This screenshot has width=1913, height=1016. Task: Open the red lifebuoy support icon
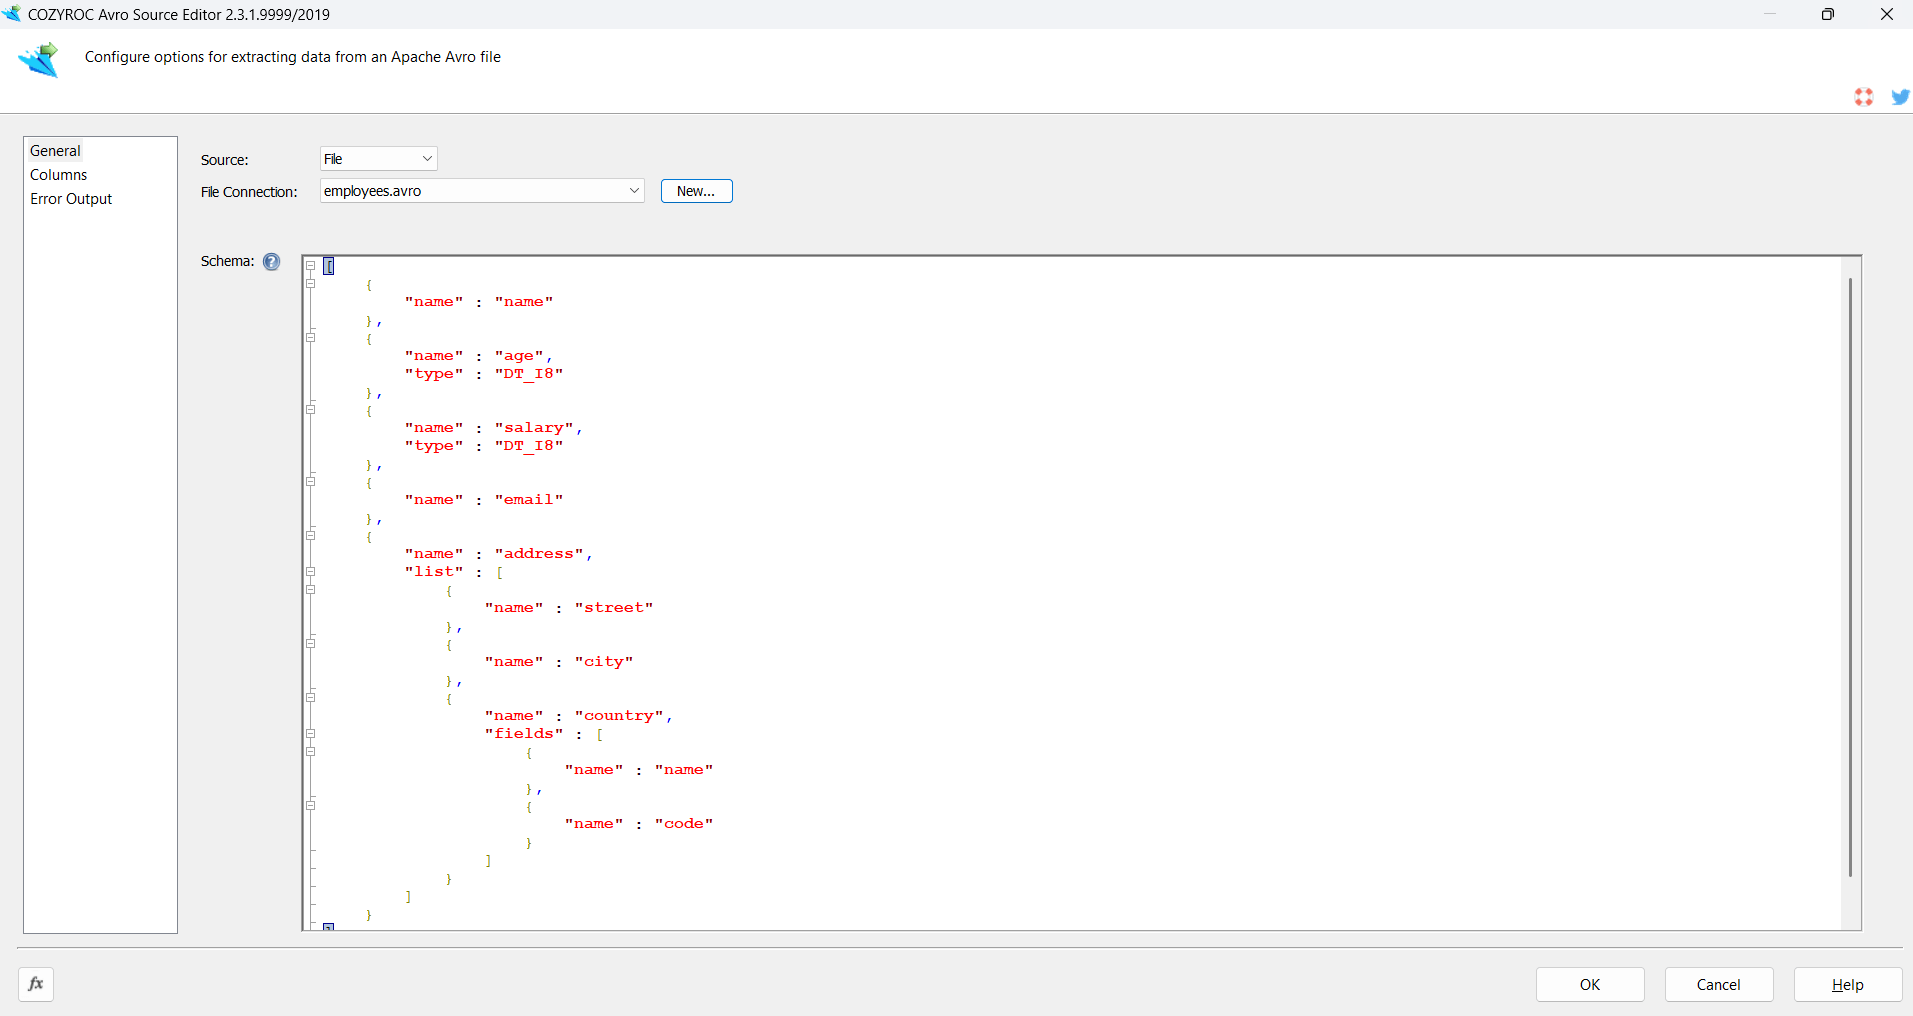pos(1863,97)
